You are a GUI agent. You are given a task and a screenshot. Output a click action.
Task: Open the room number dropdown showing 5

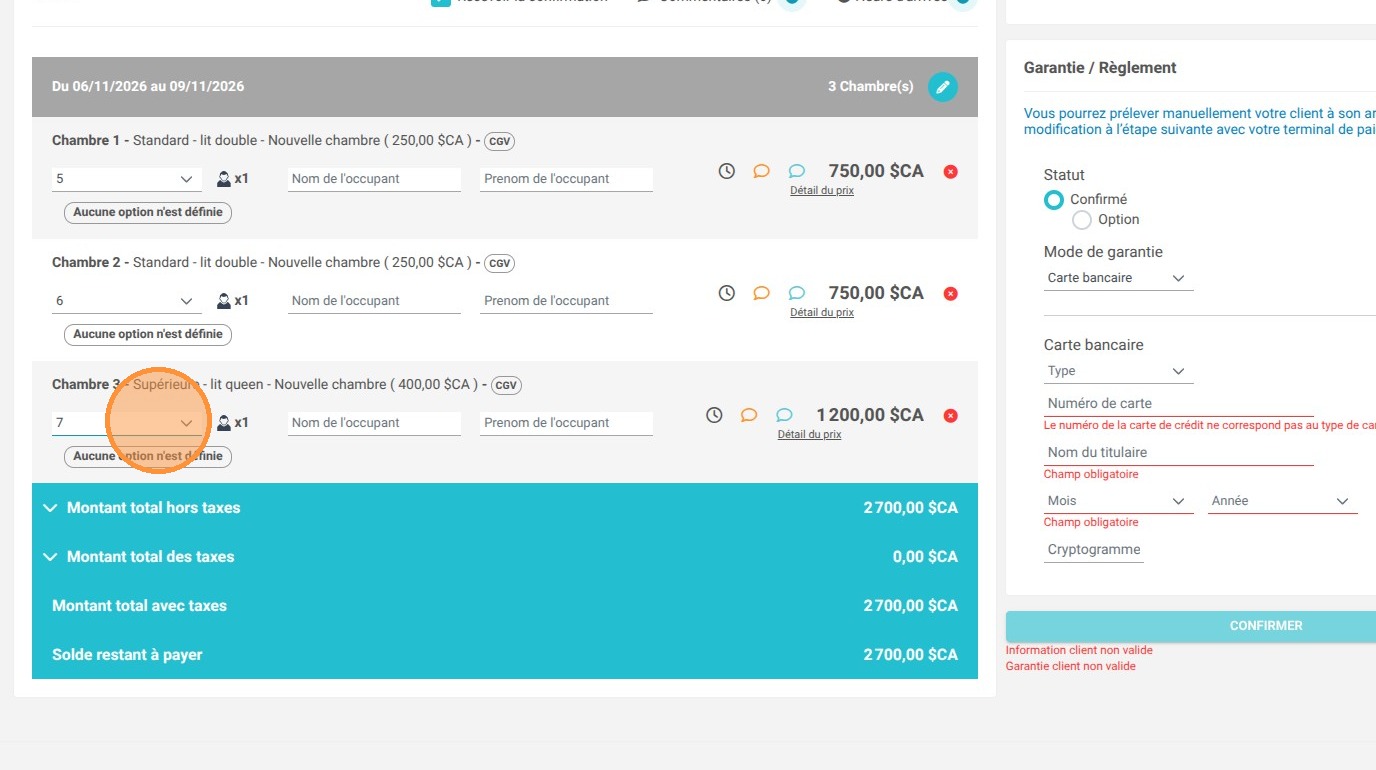(x=125, y=179)
